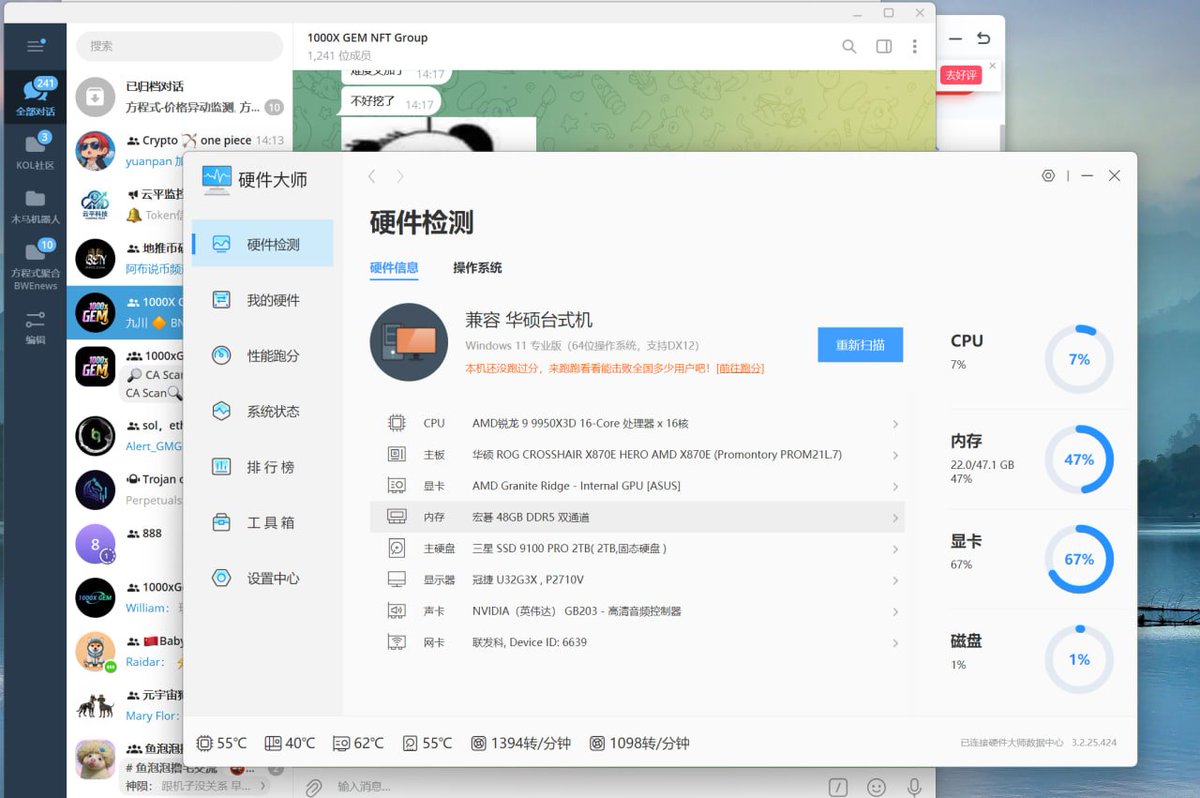
Task: Open the 设置中心 settings section
Action: click(x=262, y=578)
